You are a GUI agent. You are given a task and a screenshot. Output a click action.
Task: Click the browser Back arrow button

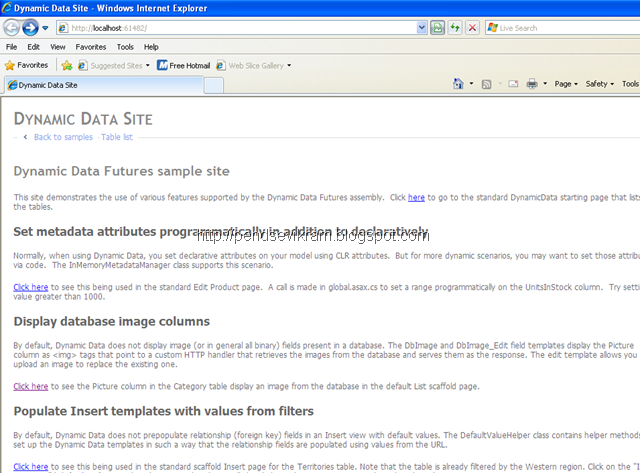coord(11,28)
